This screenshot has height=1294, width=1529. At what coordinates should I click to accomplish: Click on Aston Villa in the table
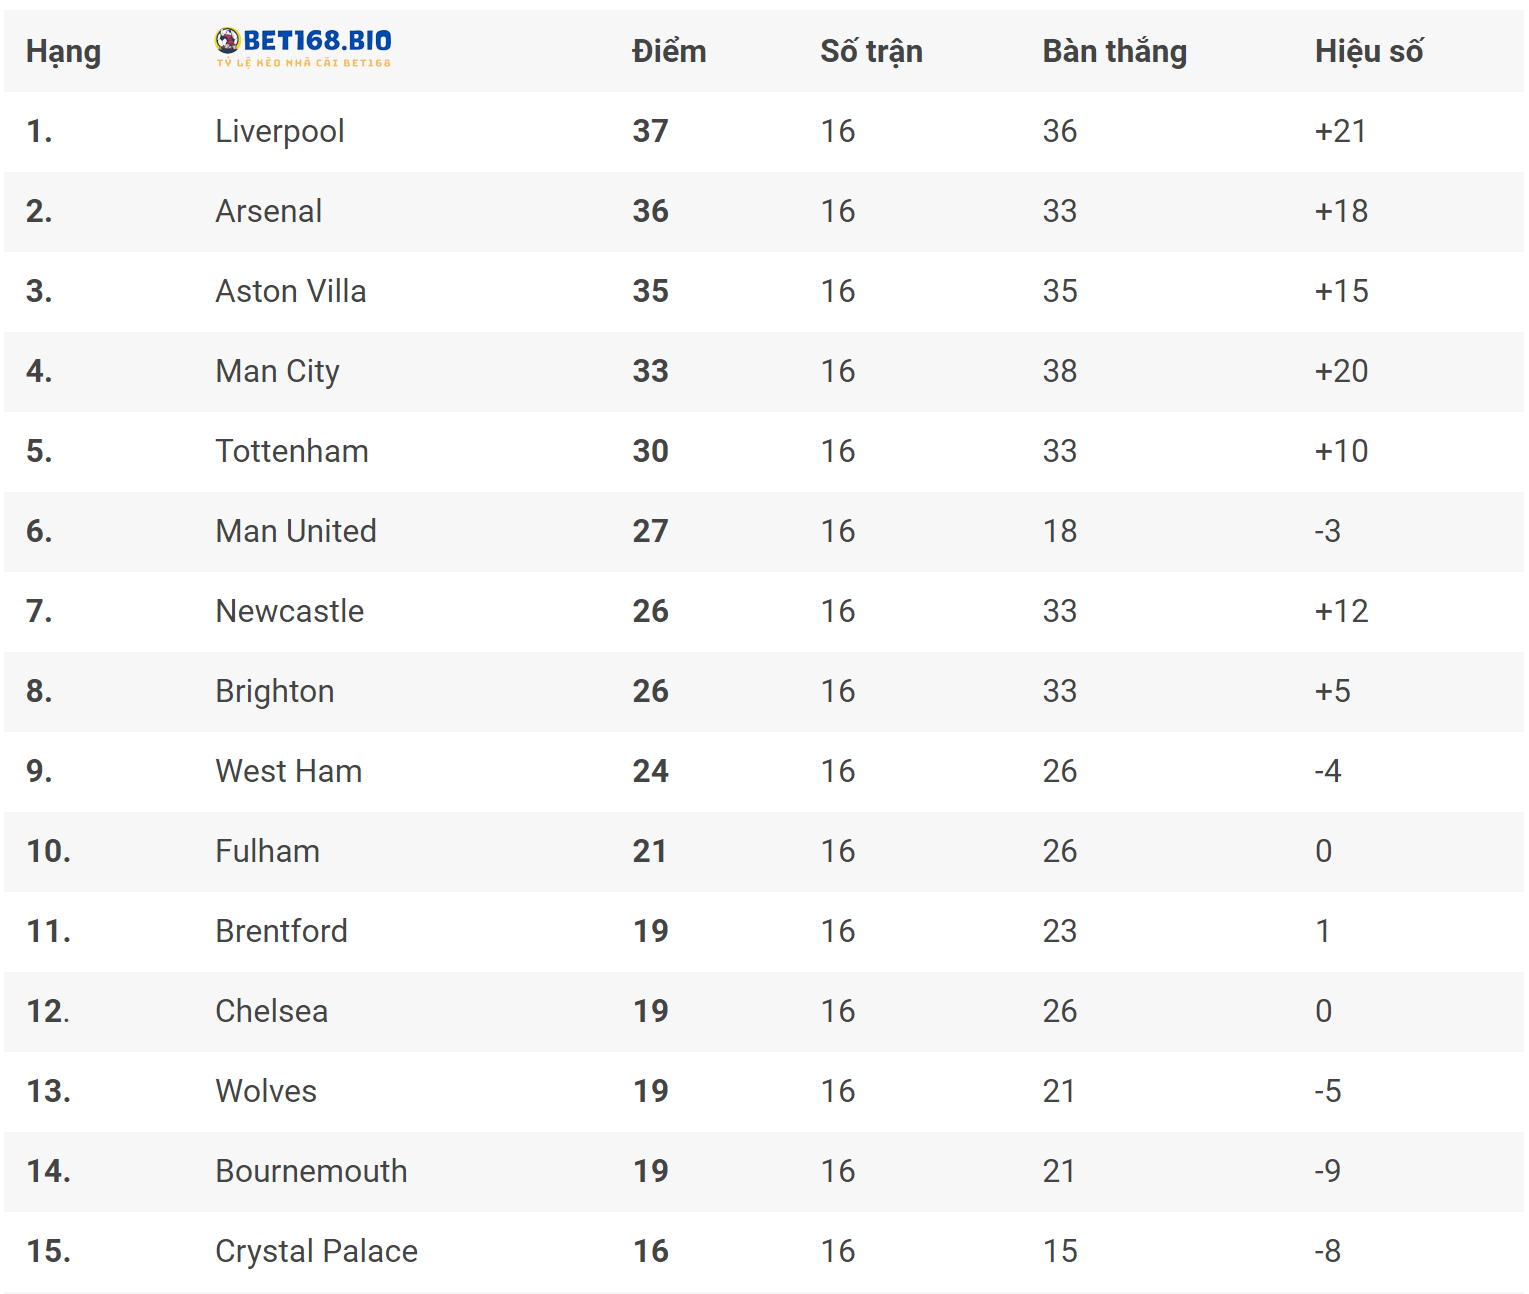coord(291,291)
